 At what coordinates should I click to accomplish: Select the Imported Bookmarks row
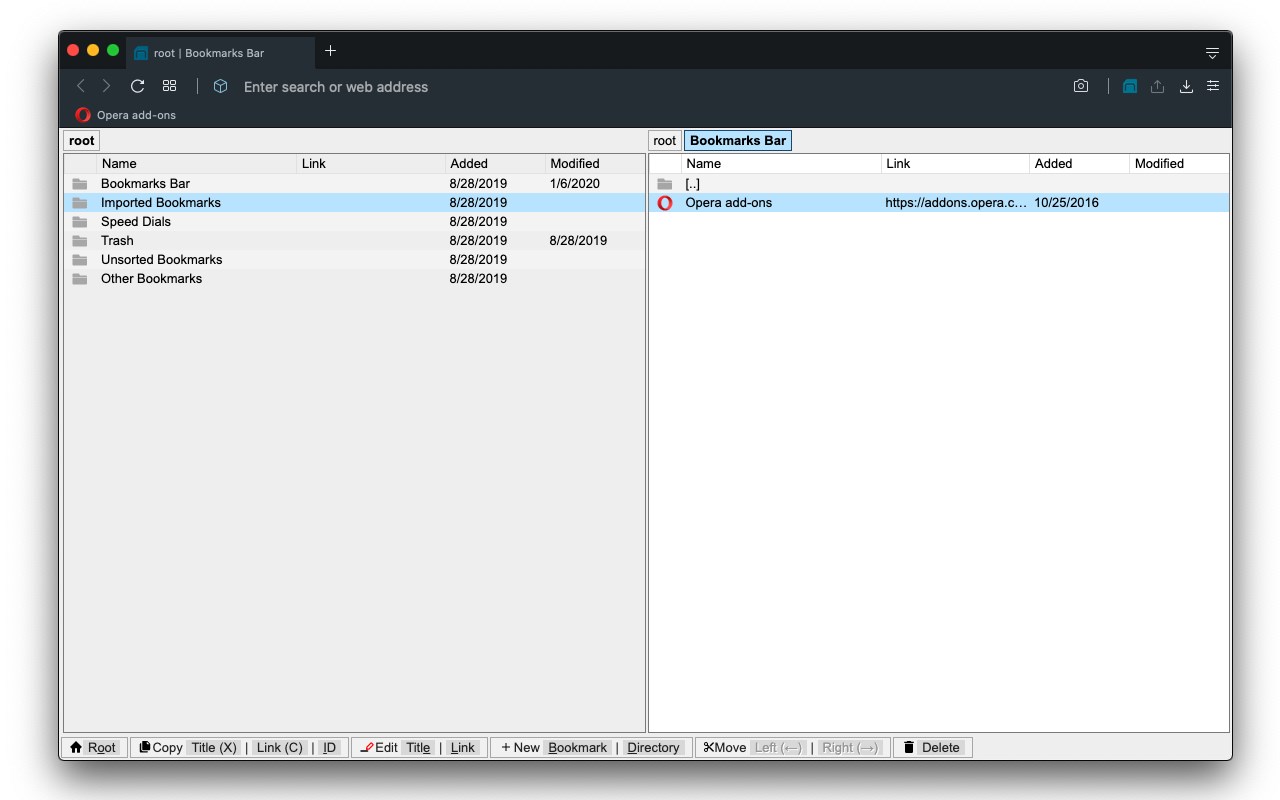(x=354, y=203)
